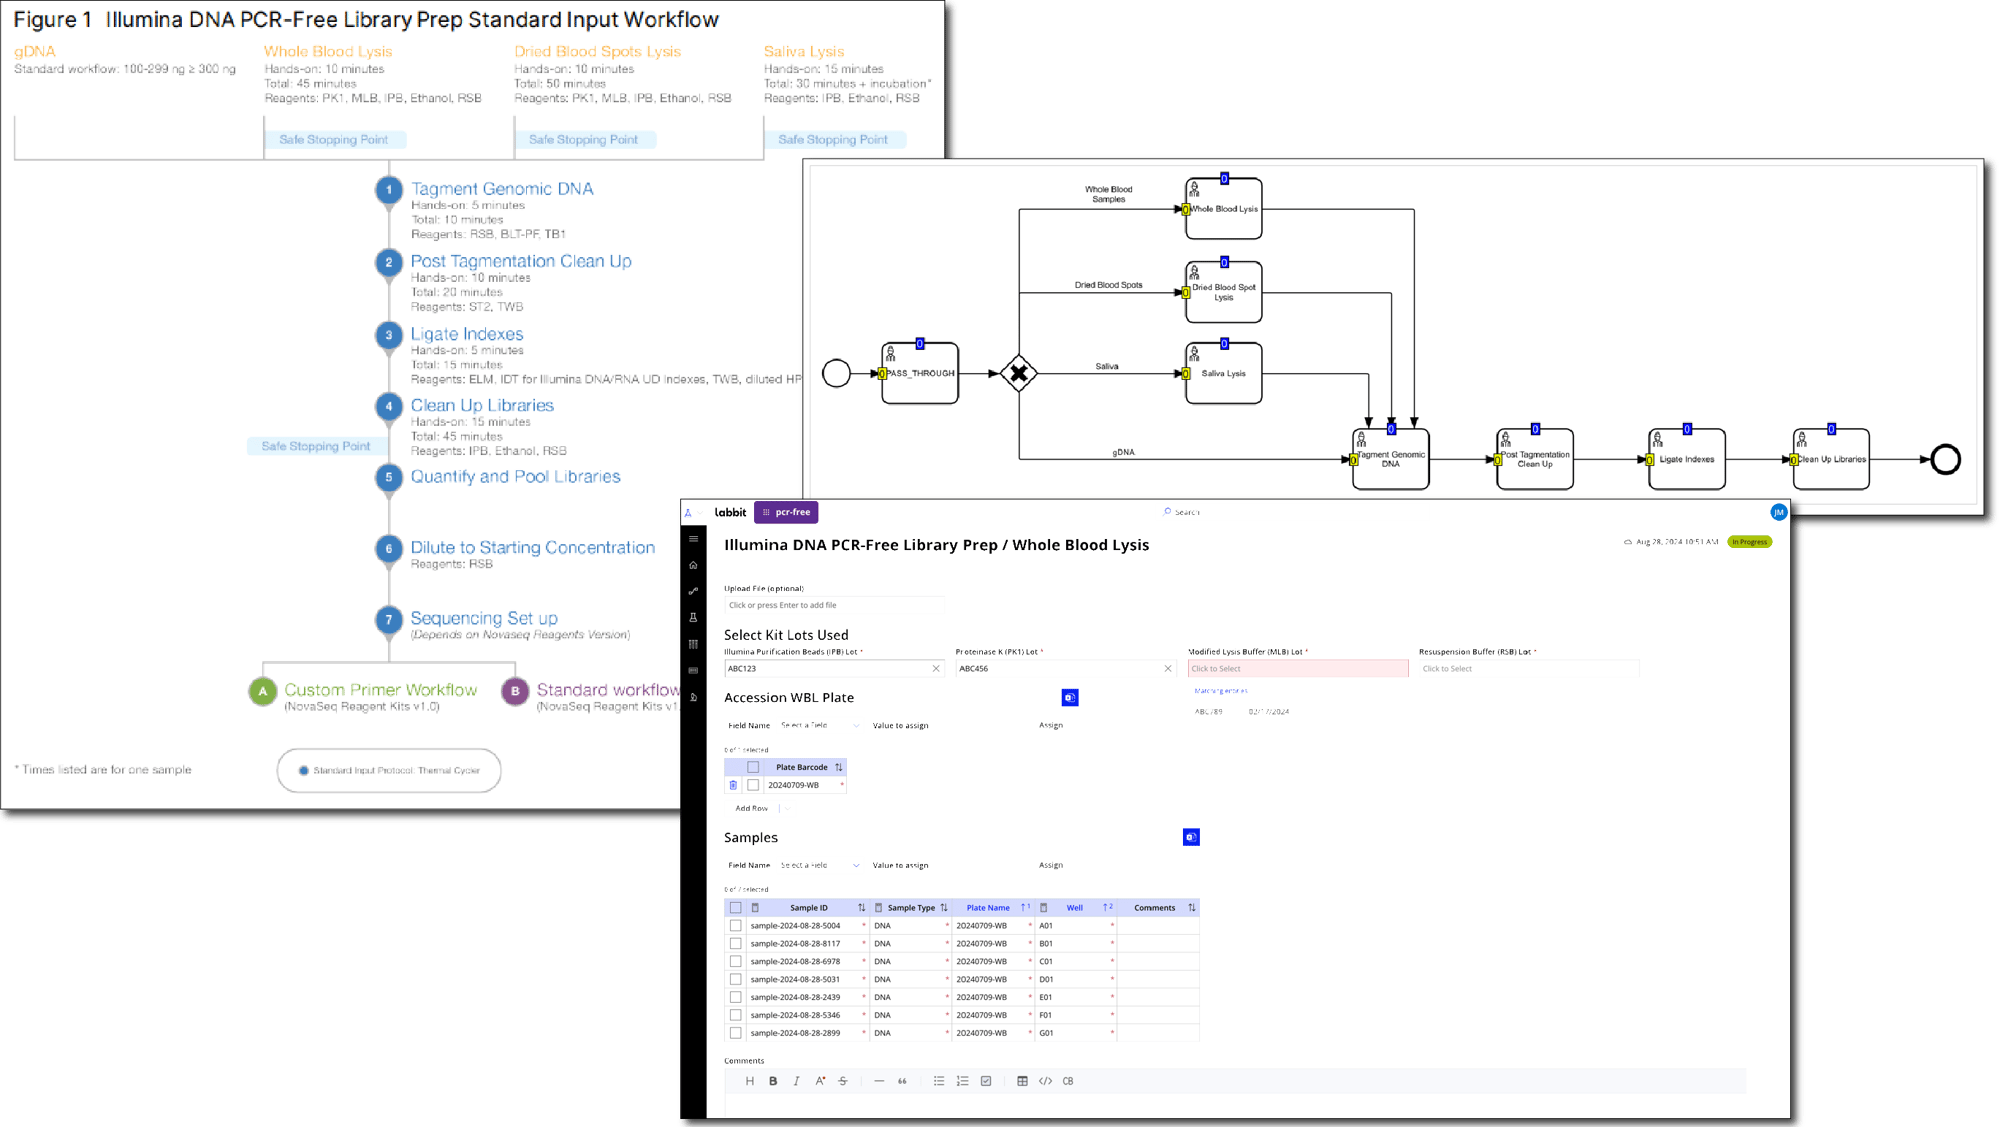This screenshot has width=2000, height=1127.
Task: Open the hamburger menu in Labbit sidebar
Action: 693,539
